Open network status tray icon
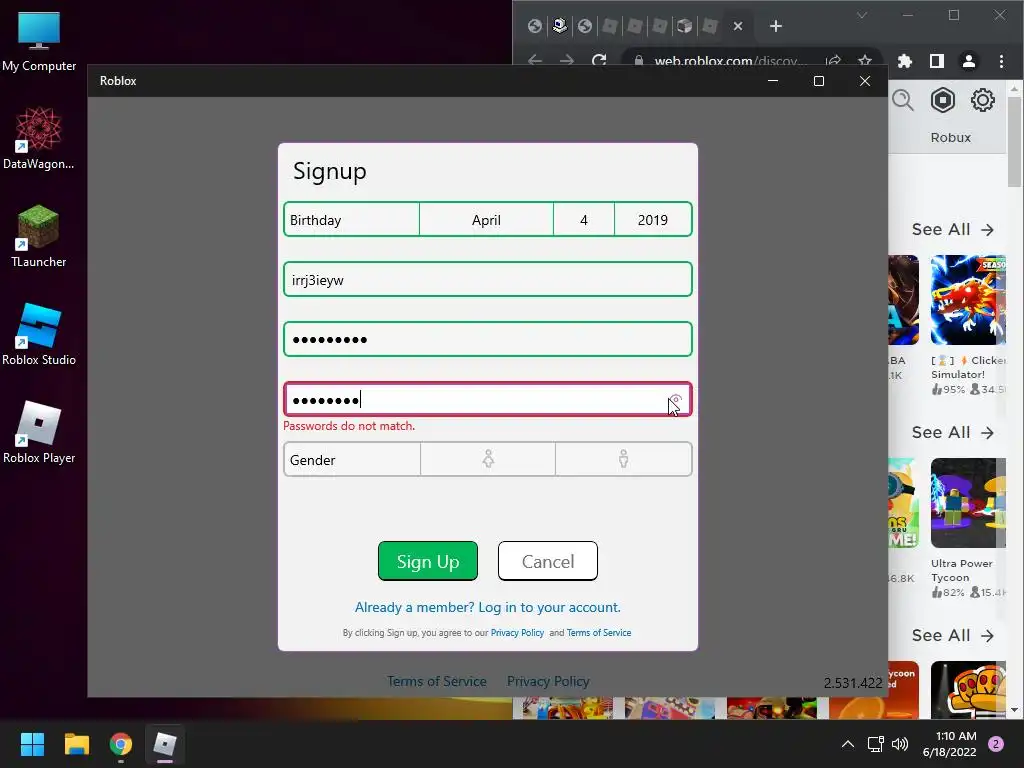Screen dimensions: 1024x768 pyautogui.click(x=875, y=744)
